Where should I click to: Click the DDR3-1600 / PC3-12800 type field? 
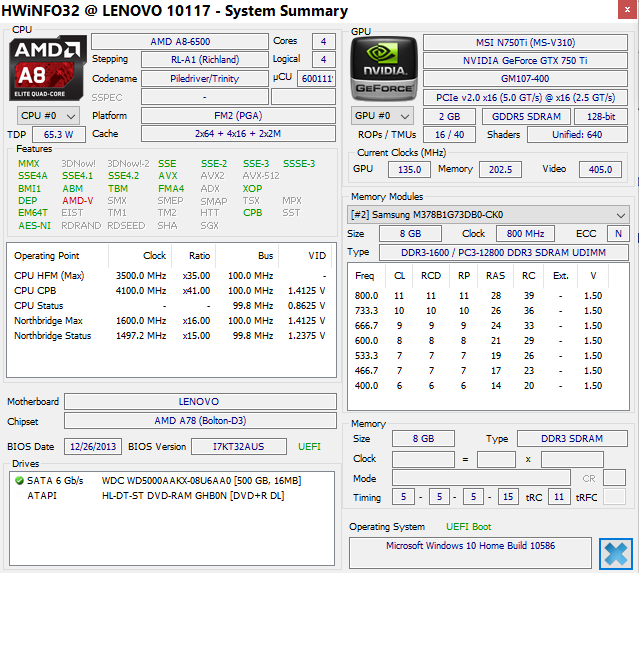pyautogui.click(x=504, y=253)
